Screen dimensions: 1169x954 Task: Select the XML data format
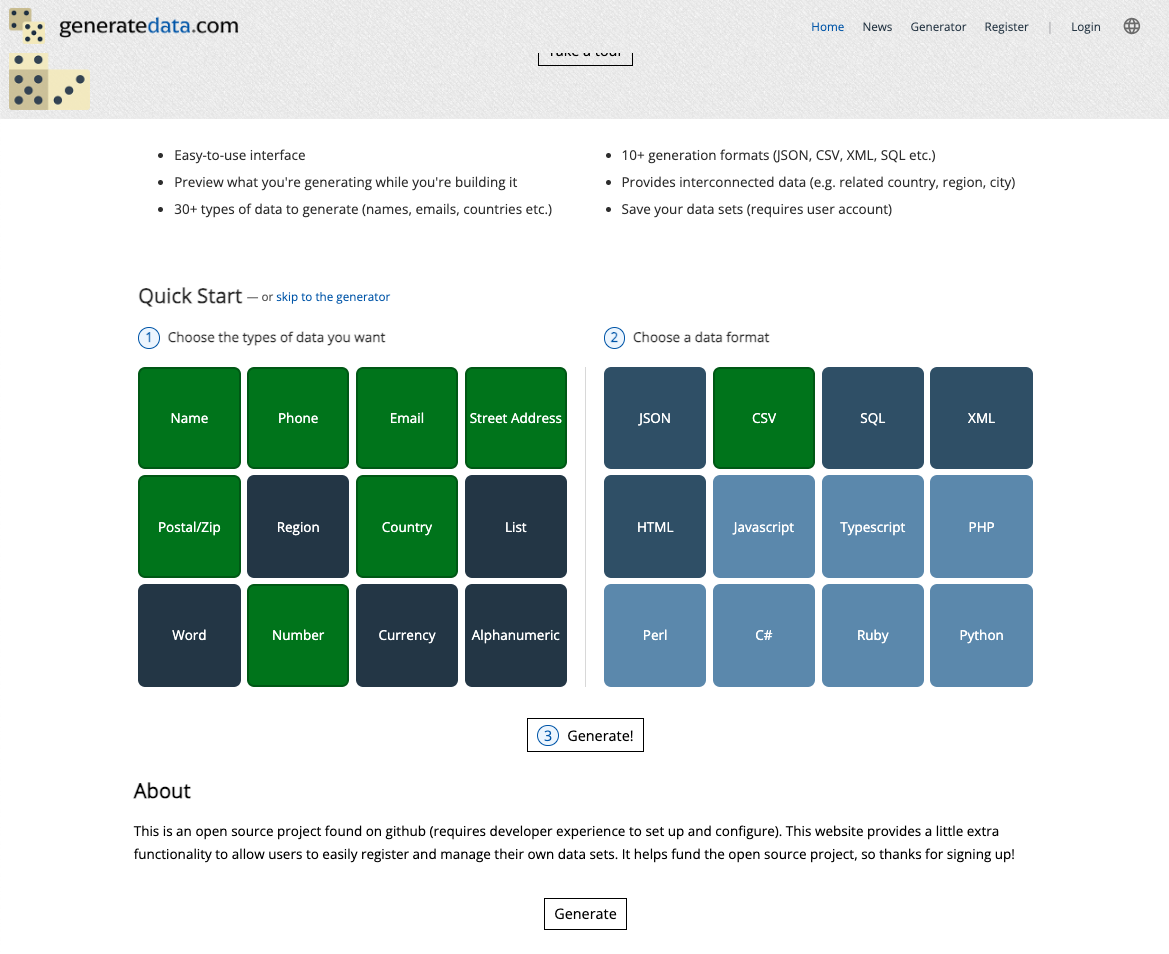(981, 418)
